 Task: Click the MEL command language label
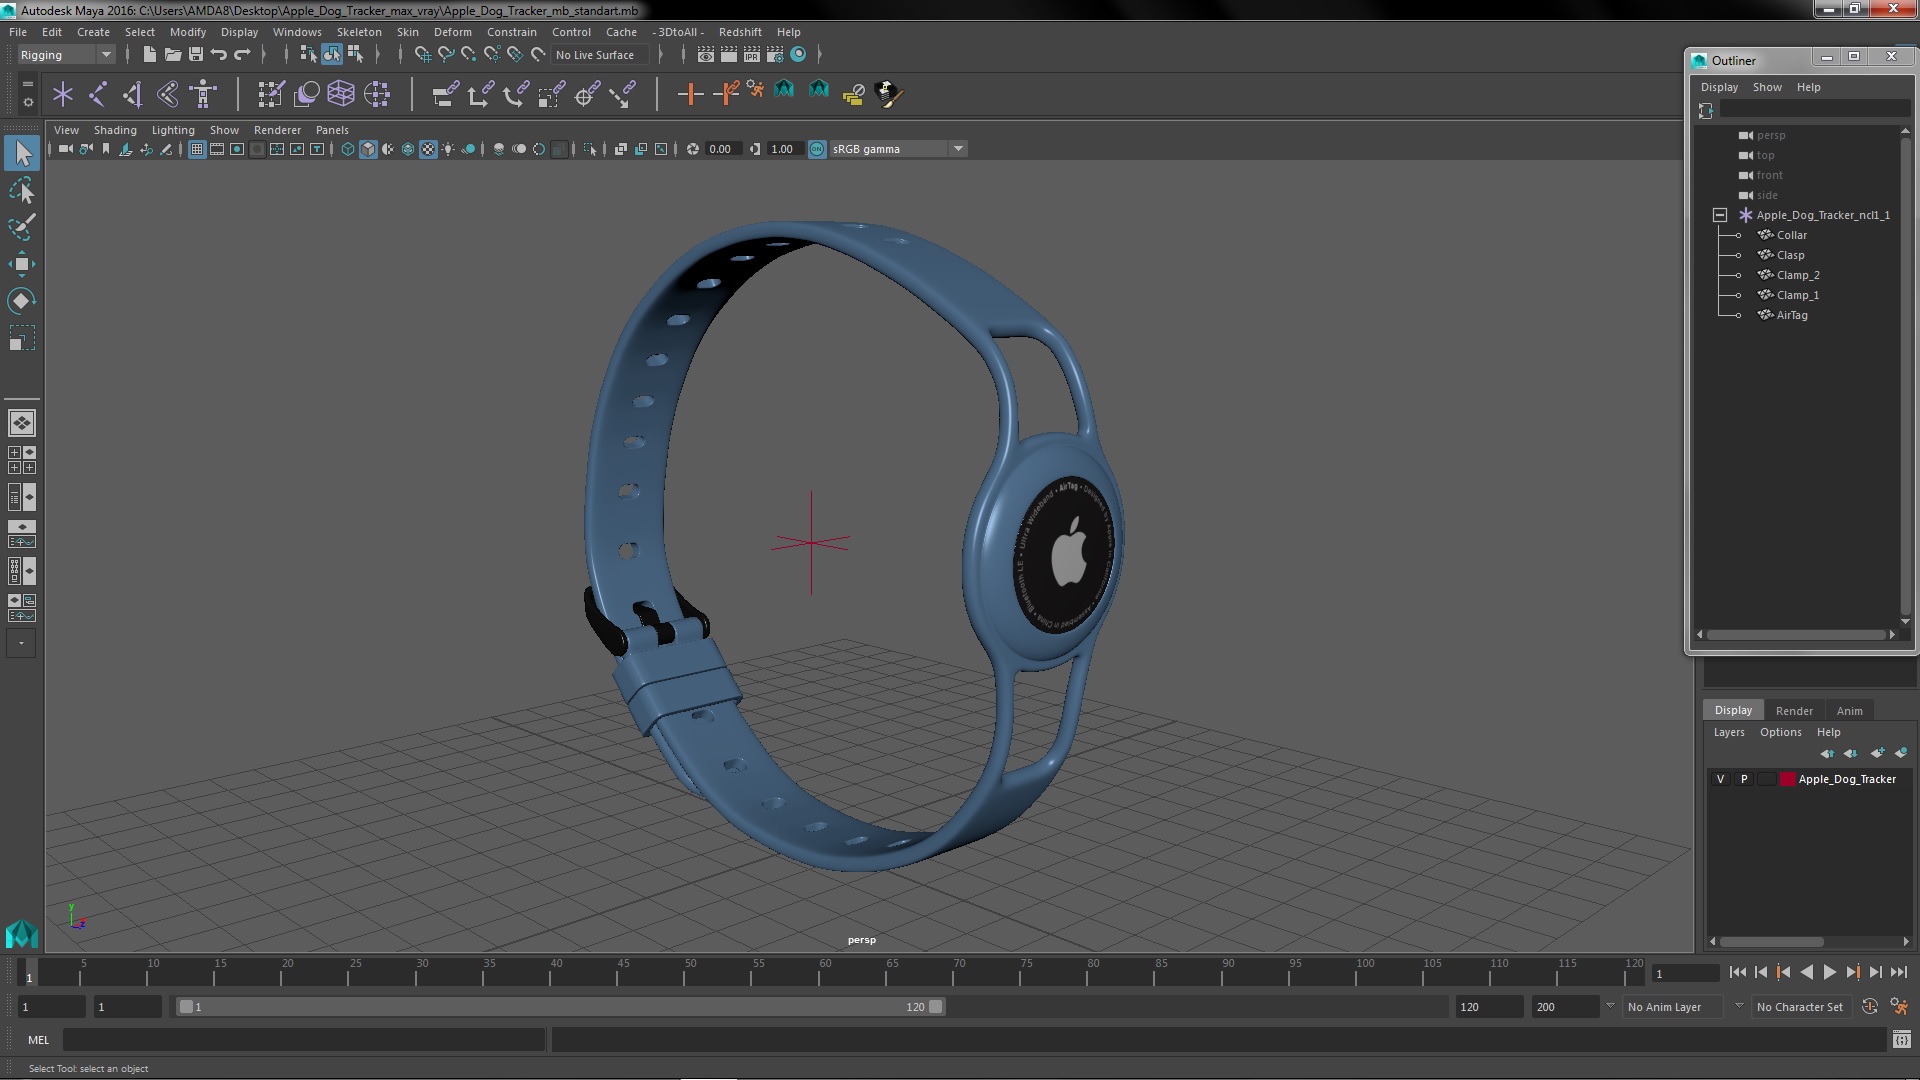coord(38,1040)
